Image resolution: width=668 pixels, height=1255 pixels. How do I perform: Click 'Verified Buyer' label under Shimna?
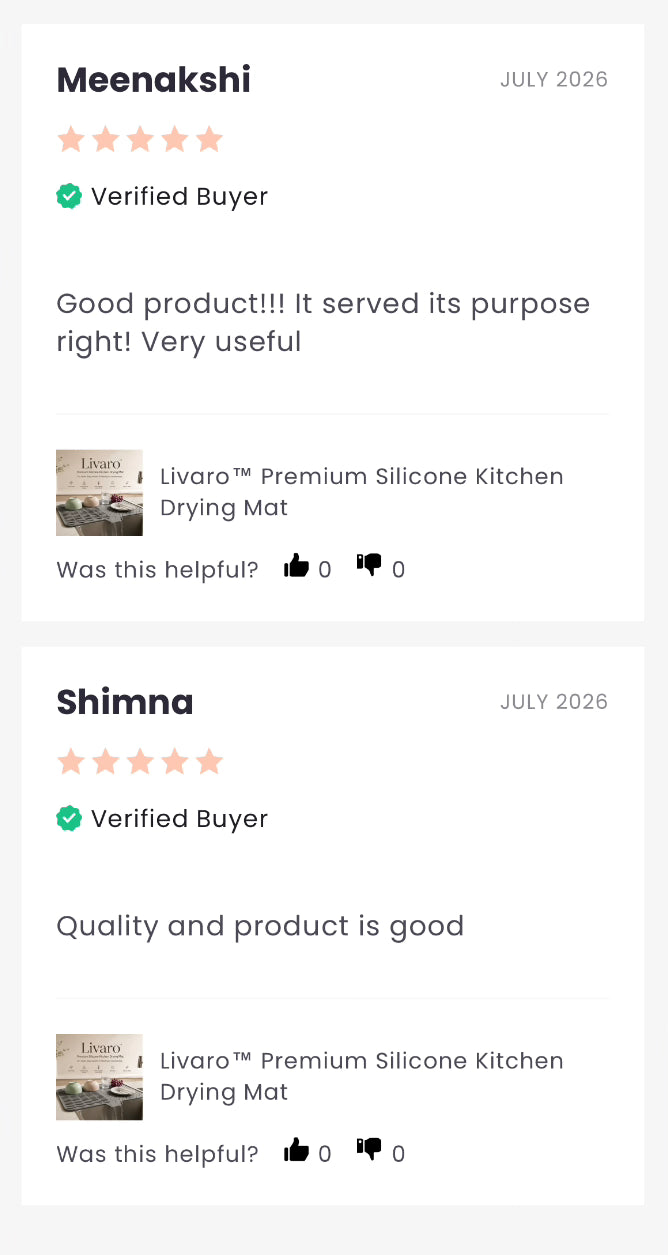click(x=180, y=819)
